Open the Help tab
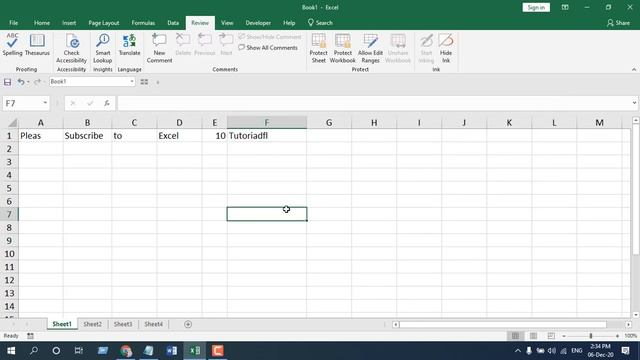 point(289,23)
